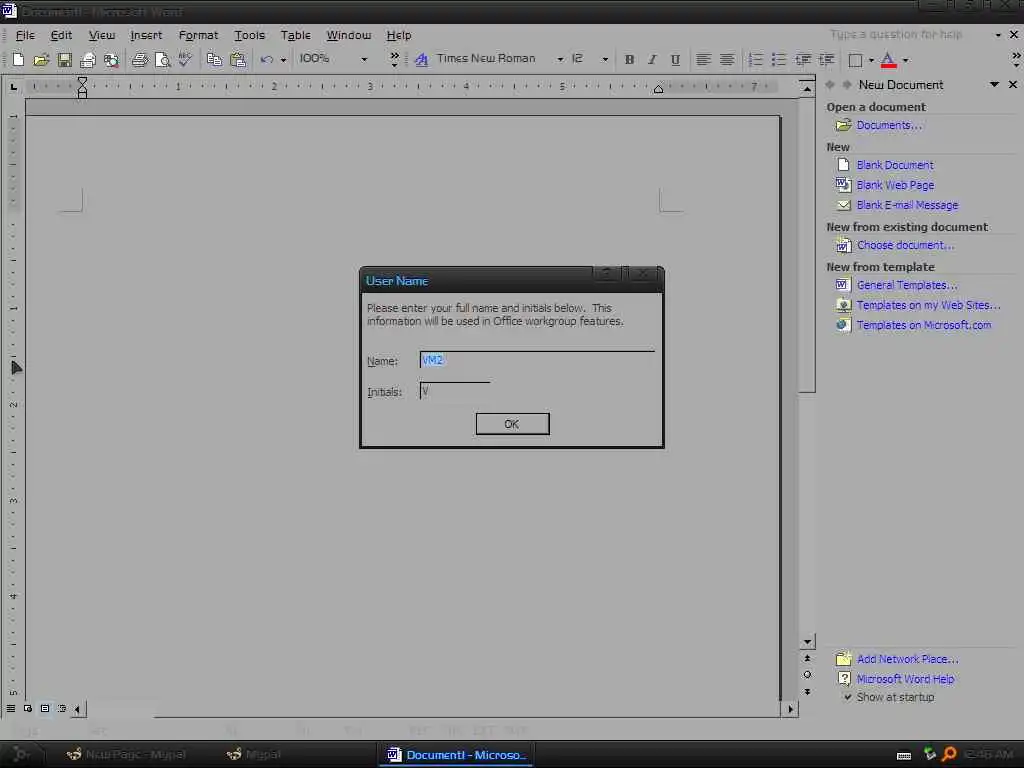Open the Zoom 100% dropdown
This screenshot has width=1024, height=768.
pos(364,59)
